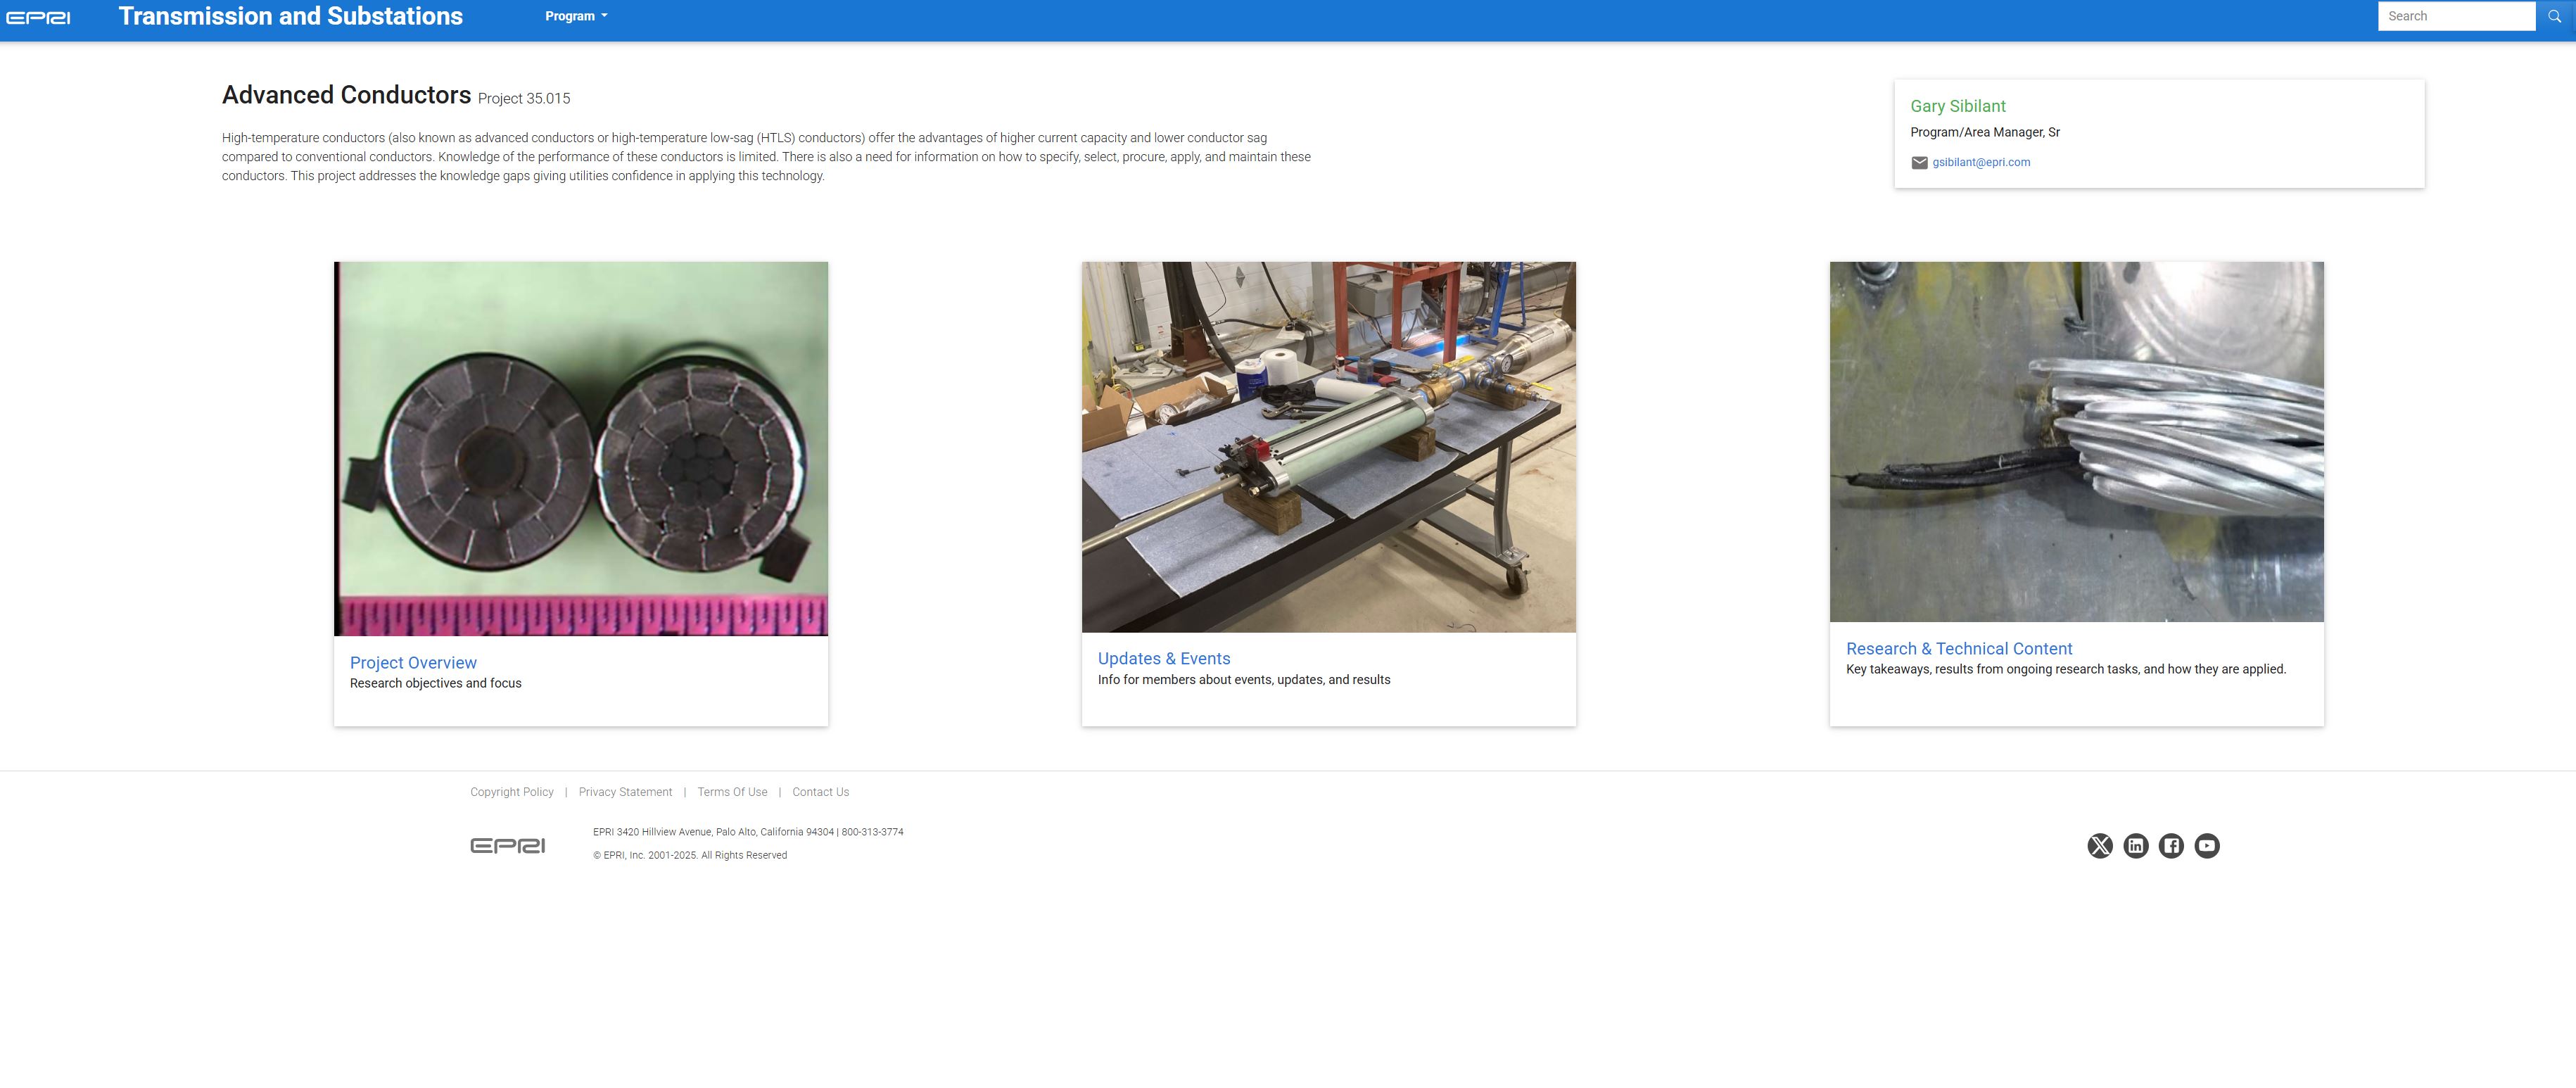Email gsibilant@epri.com link
The height and width of the screenshot is (1088, 2576).
click(1980, 162)
